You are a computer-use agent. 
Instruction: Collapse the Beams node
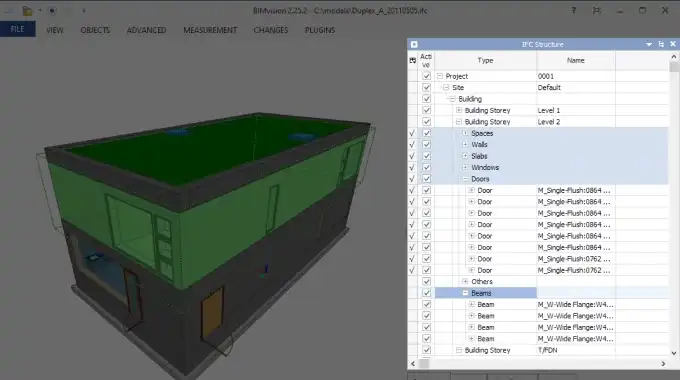pyautogui.click(x=465, y=293)
